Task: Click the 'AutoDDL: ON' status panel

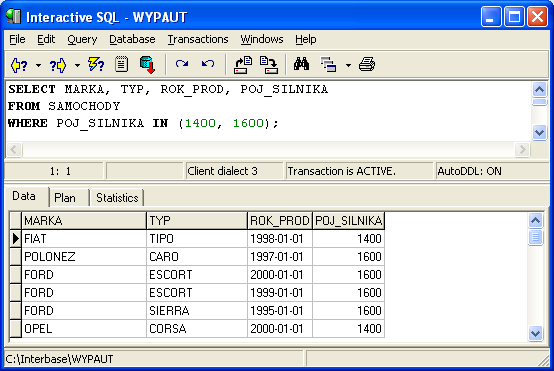Action: pyautogui.click(x=493, y=171)
